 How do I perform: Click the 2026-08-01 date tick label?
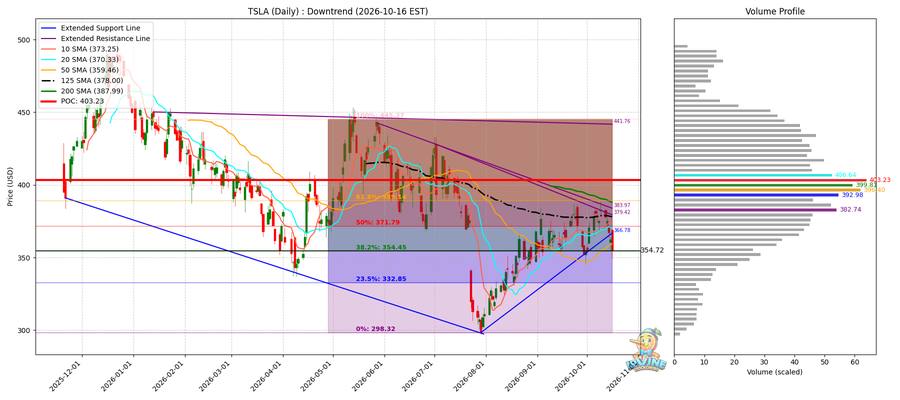472,376
